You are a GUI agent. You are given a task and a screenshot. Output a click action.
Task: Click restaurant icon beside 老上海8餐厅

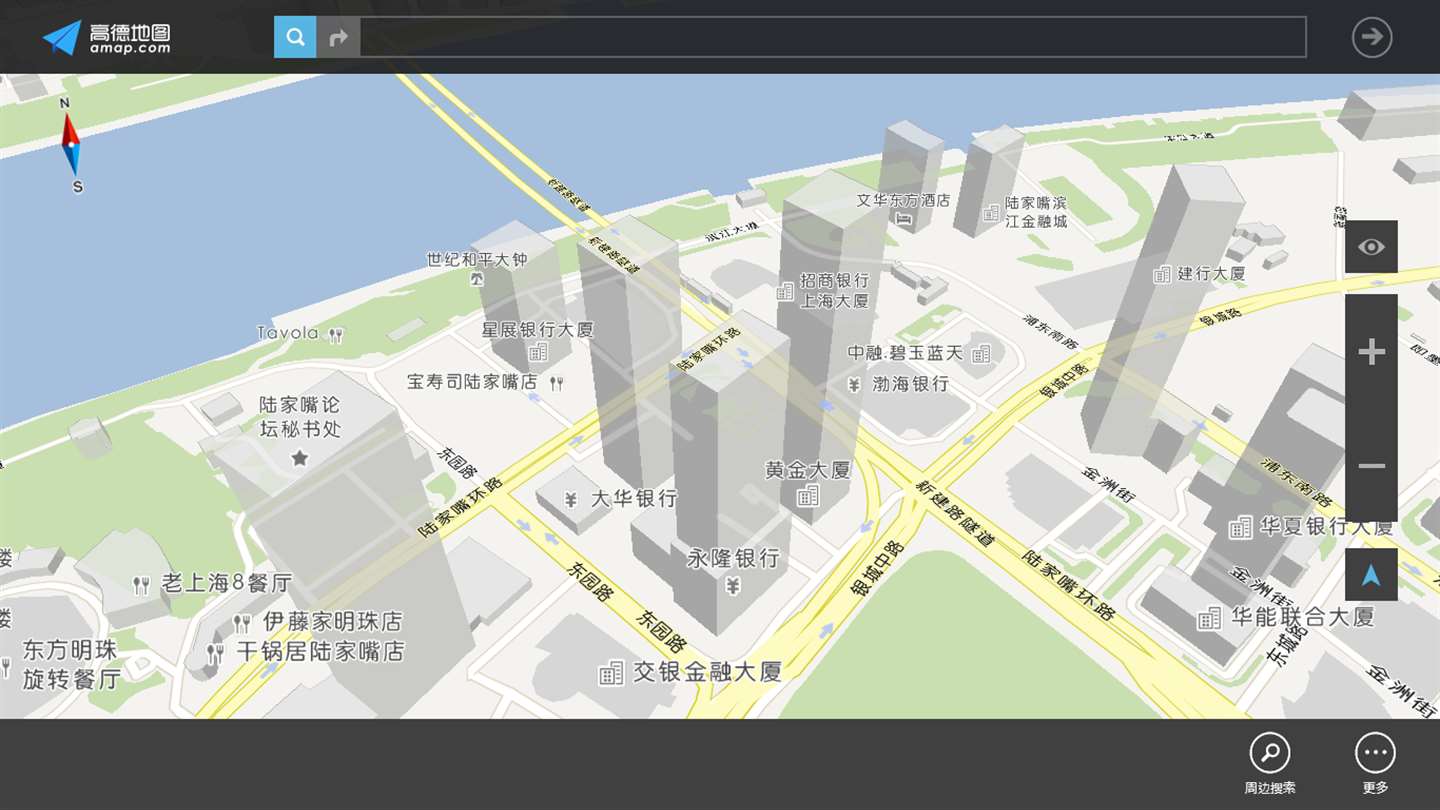pos(142,584)
